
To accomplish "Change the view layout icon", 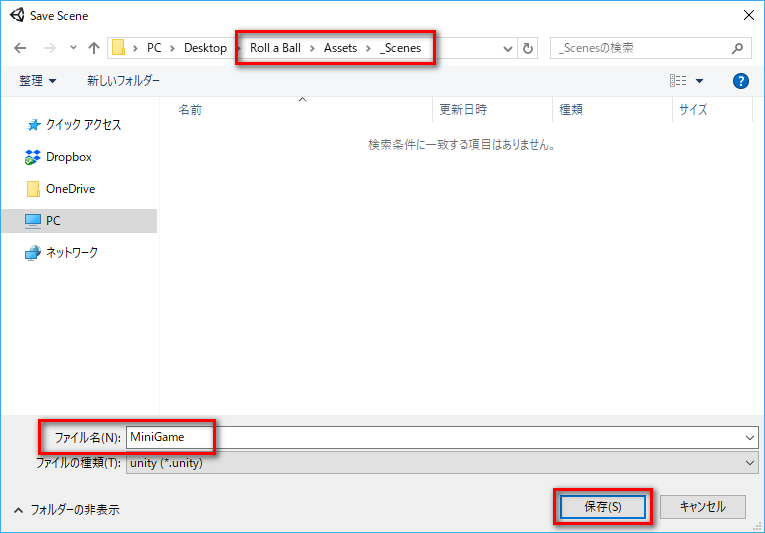I will click(x=678, y=81).
